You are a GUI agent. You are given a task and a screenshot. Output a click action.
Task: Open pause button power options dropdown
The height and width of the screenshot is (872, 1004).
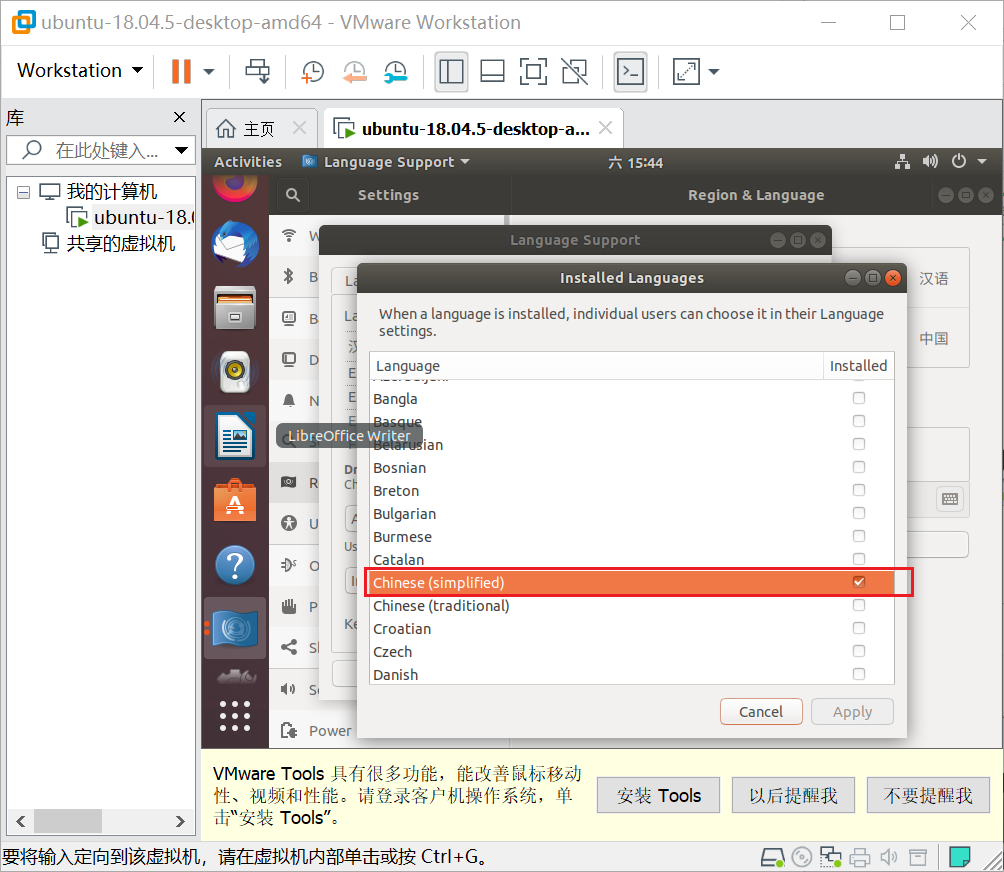coord(209,72)
